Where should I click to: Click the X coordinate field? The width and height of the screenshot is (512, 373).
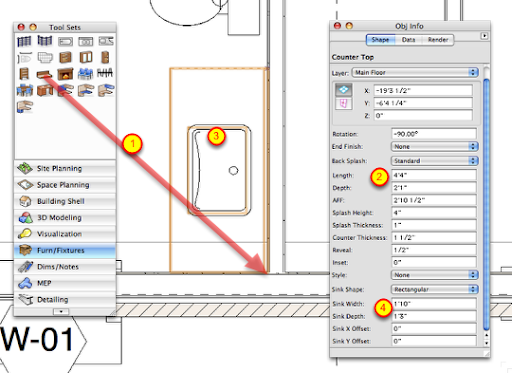point(423,90)
